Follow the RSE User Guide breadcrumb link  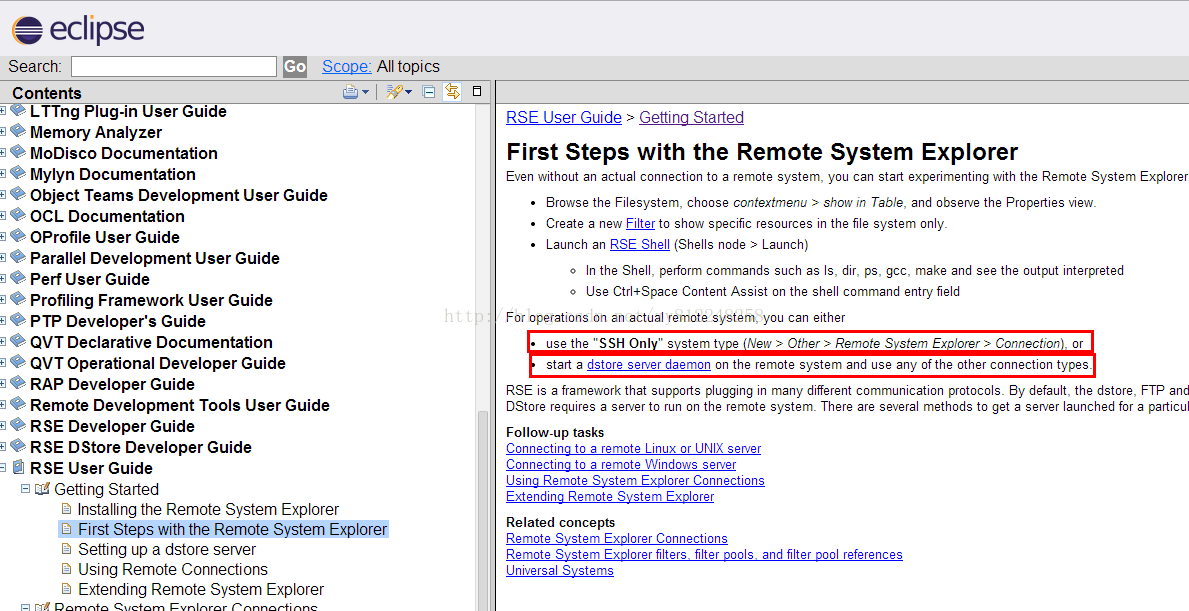click(x=564, y=118)
